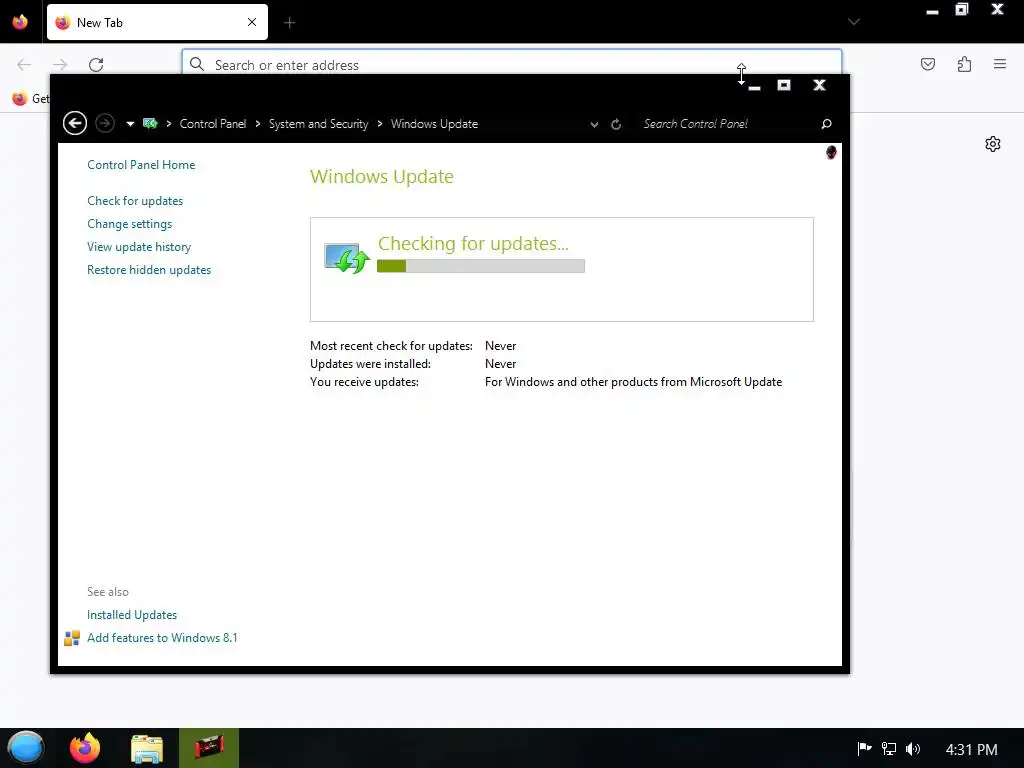Click 'Windows Update' page heading
This screenshot has height=768, width=1024.
(381, 176)
